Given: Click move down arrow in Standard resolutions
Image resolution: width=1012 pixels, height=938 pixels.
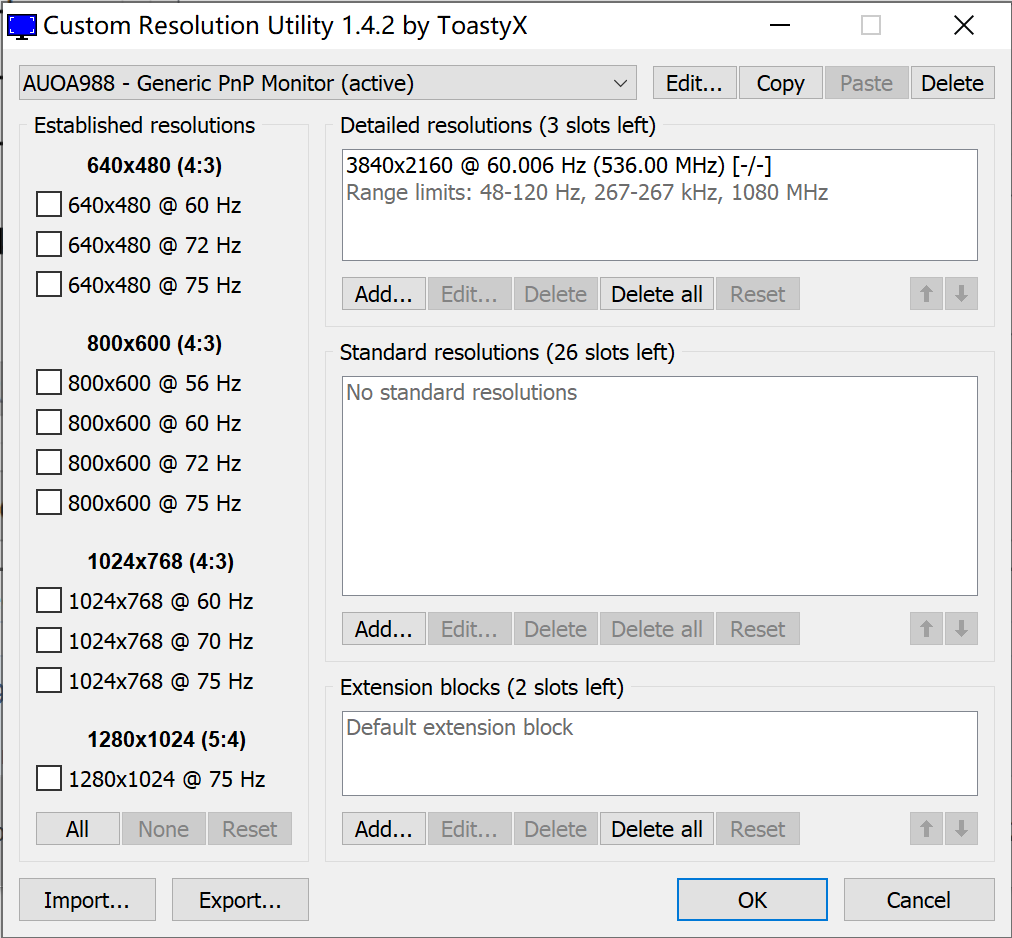Looking at the screenshot, I should coord(961,629).
